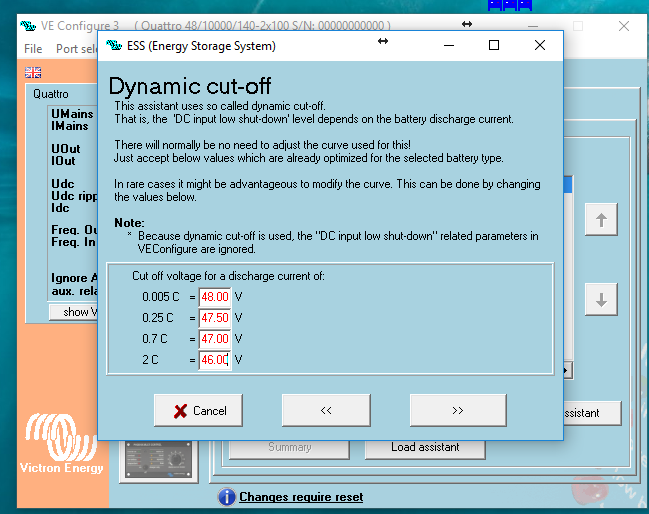
Task: Edit the 0.25 C cut-off voltage field
Action: click(215, 318)
